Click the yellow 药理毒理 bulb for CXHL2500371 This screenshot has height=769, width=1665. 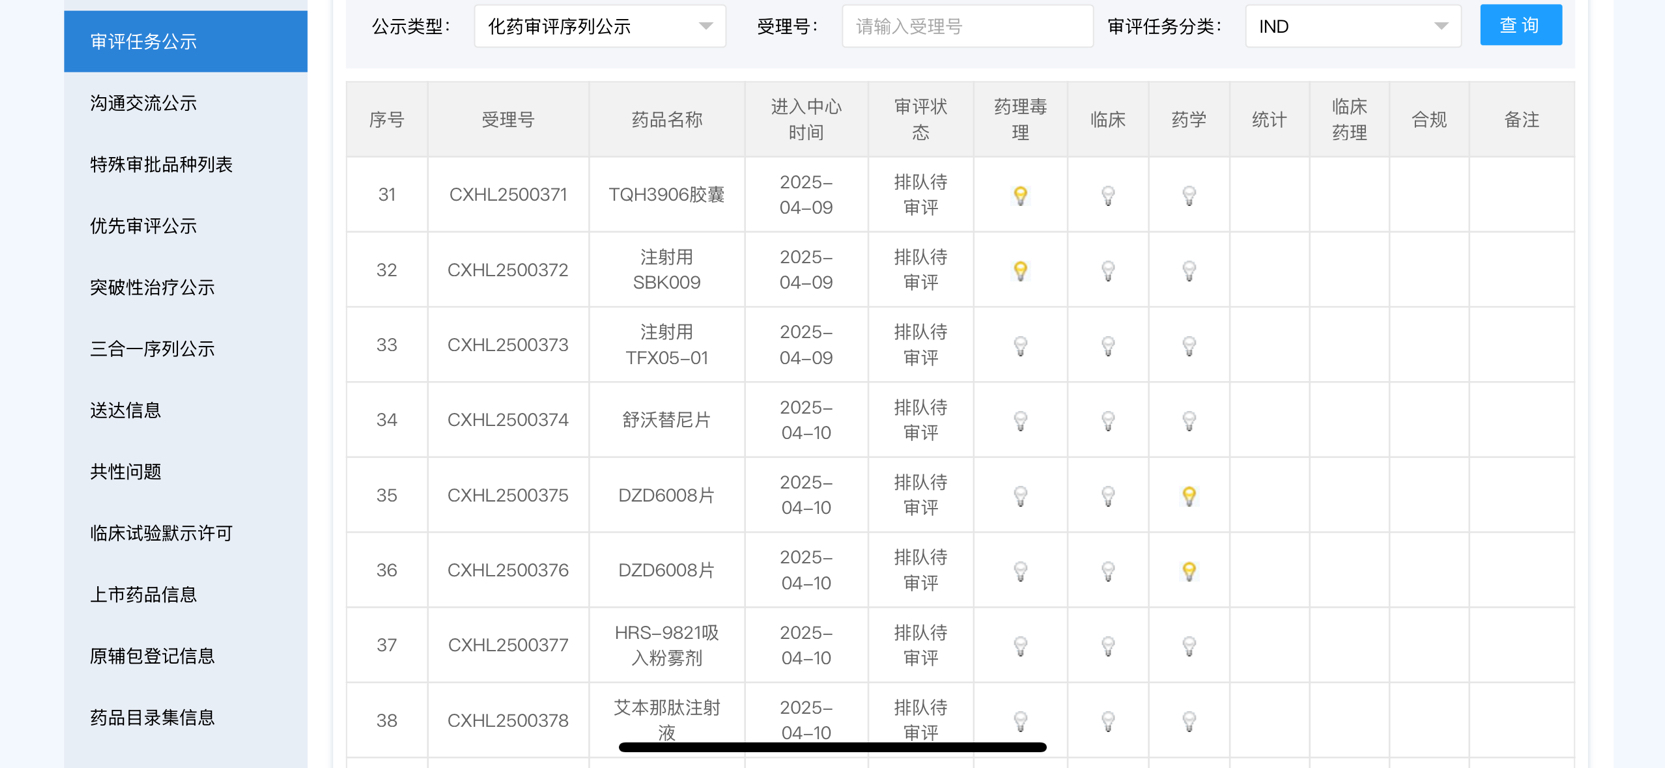tap(1020, 195)
